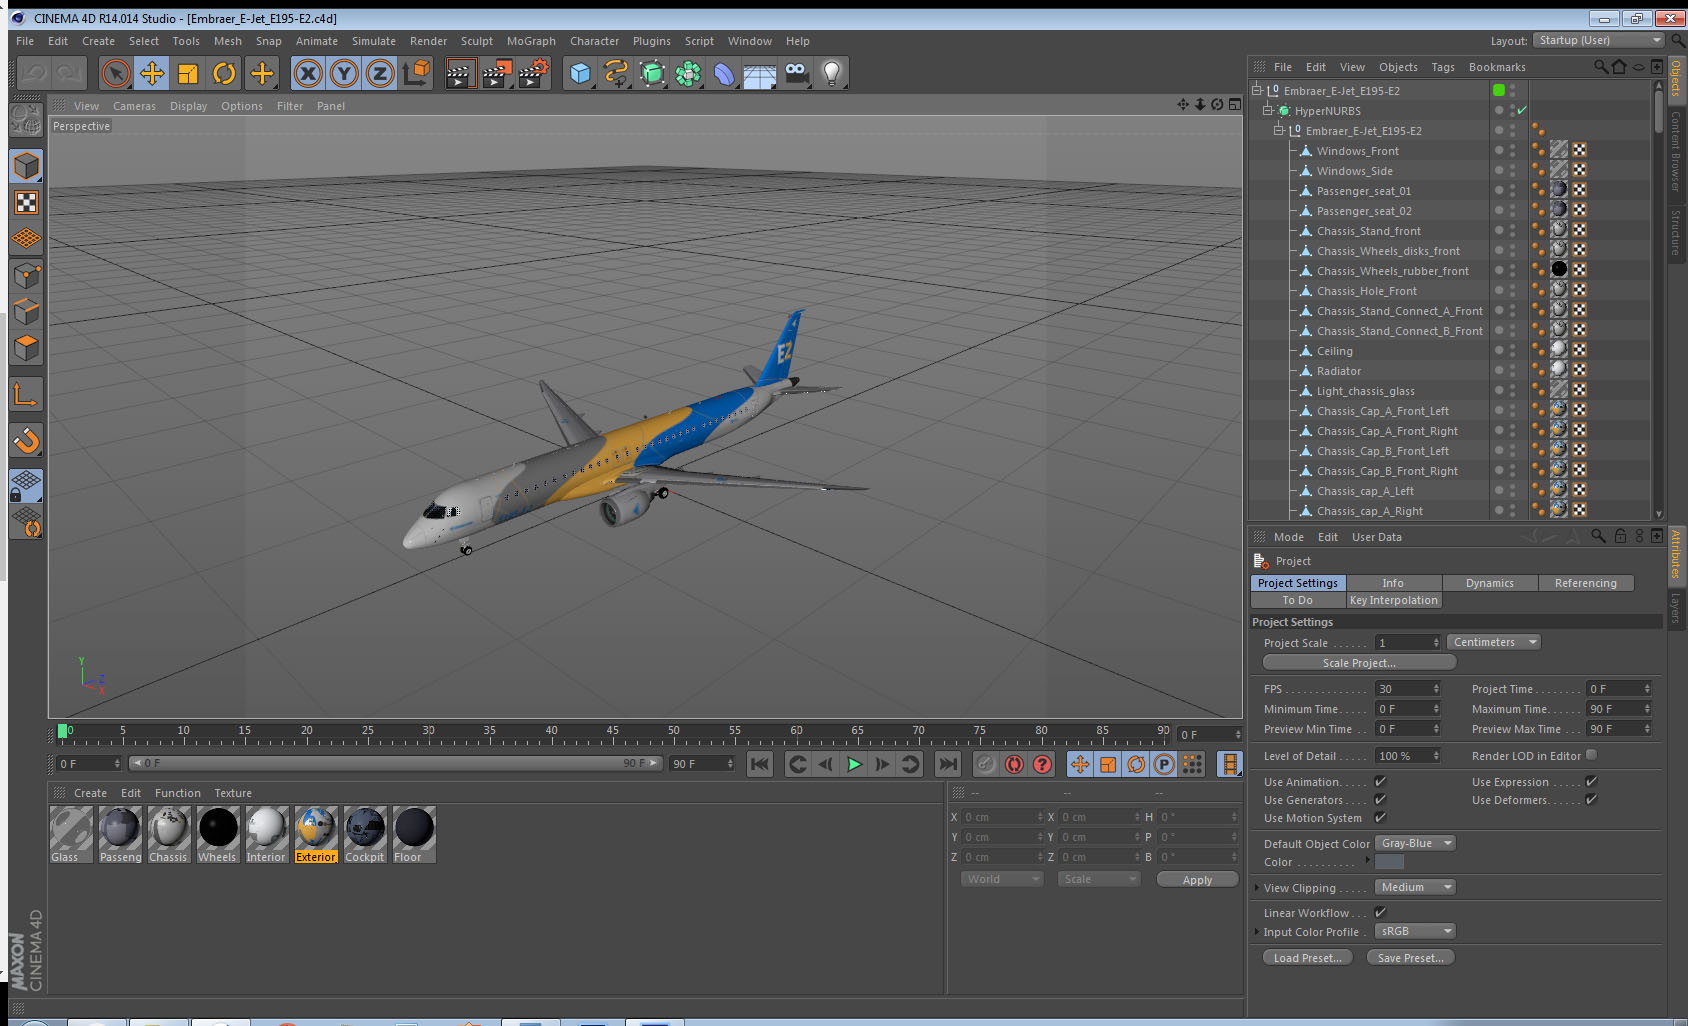Open the spline pen tool icon

pos(616,73)
